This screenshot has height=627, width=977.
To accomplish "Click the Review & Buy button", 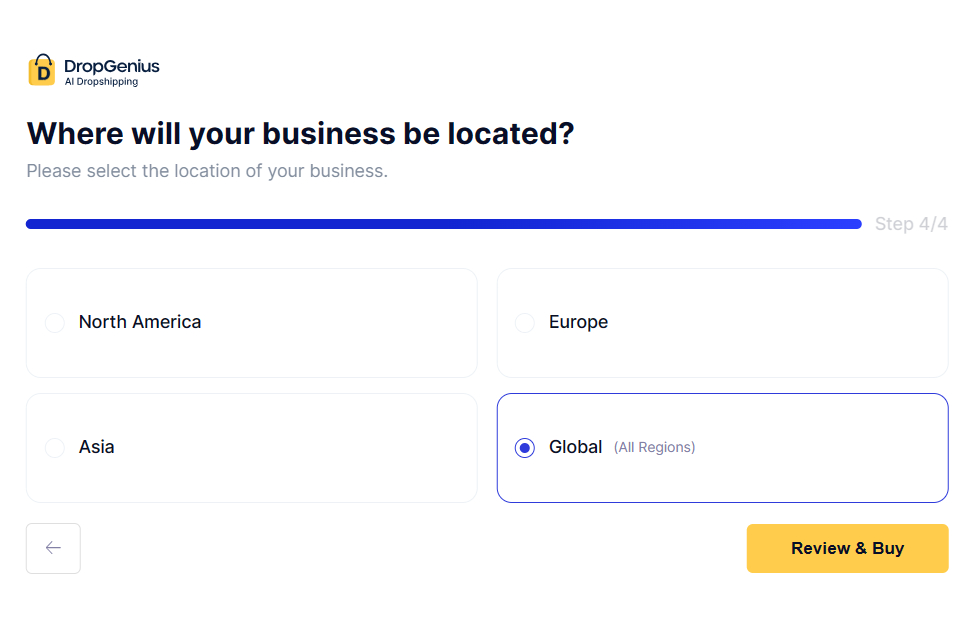I will click(847, 548).
